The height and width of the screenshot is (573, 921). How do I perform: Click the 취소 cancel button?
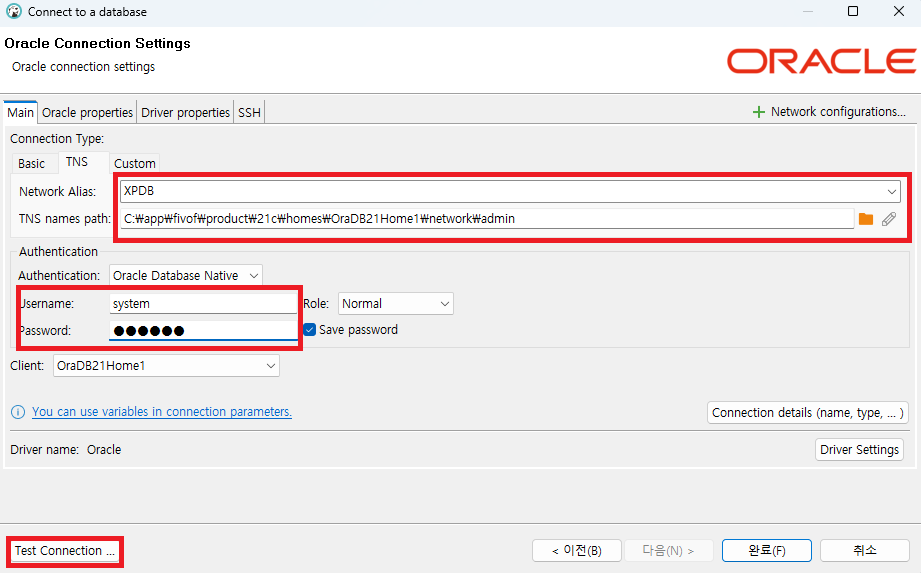(865, 551)
